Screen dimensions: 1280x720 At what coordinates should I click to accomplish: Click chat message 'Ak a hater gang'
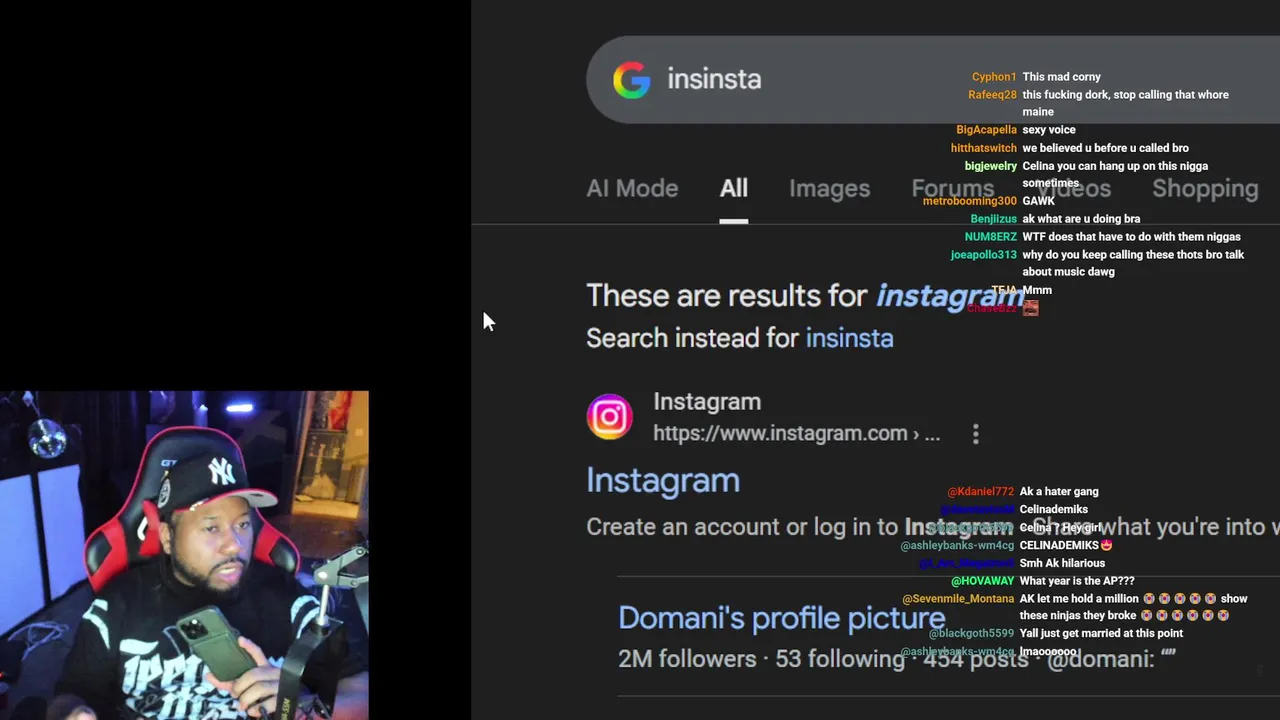tap(1059, 492)
